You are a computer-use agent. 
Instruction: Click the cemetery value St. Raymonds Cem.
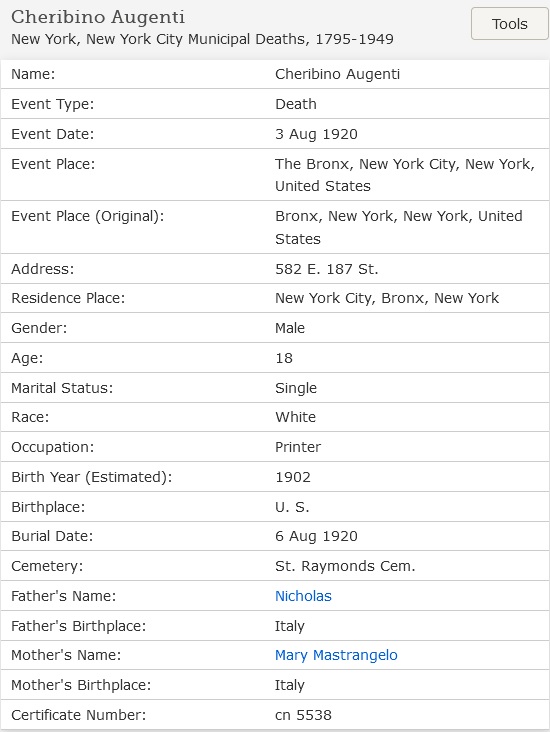[345, 566]
